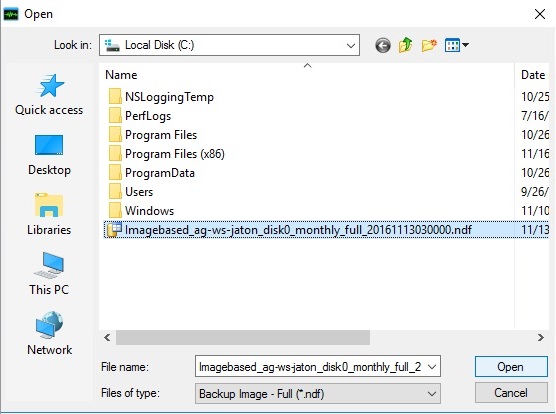Viewport: 556px width, 414px height.
Task: Go up one folder level icon
Action: (406, 45)
